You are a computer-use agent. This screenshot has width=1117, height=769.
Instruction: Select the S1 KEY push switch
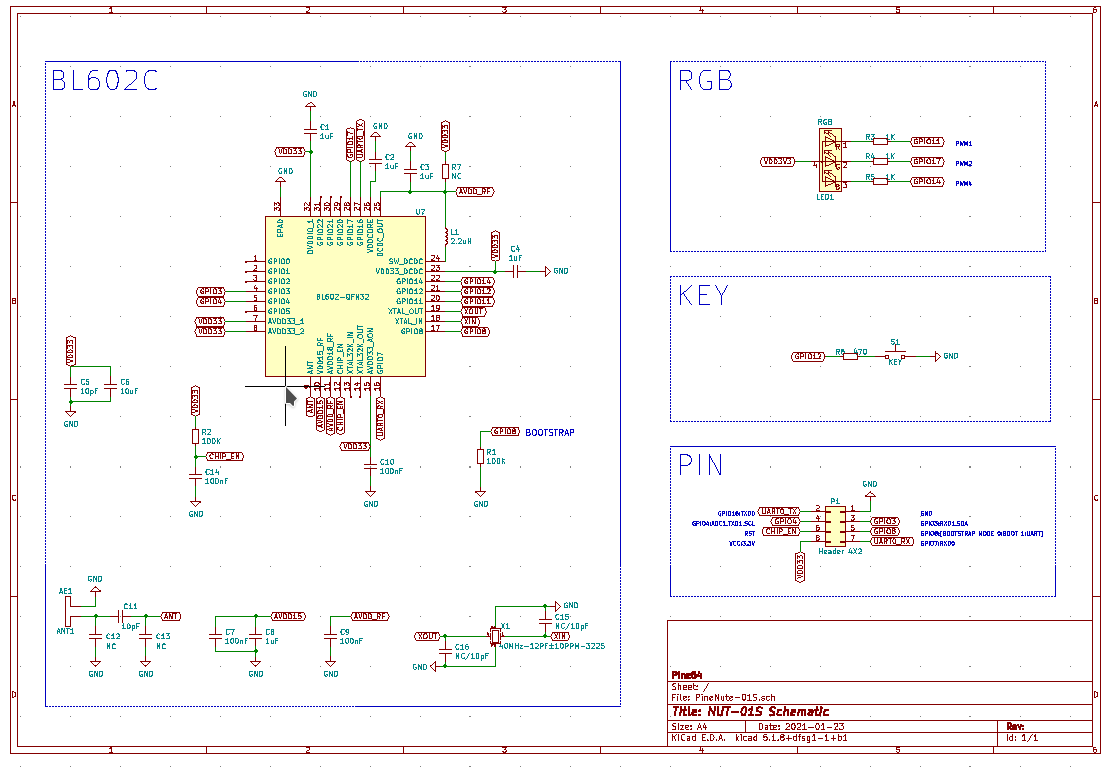895,354
